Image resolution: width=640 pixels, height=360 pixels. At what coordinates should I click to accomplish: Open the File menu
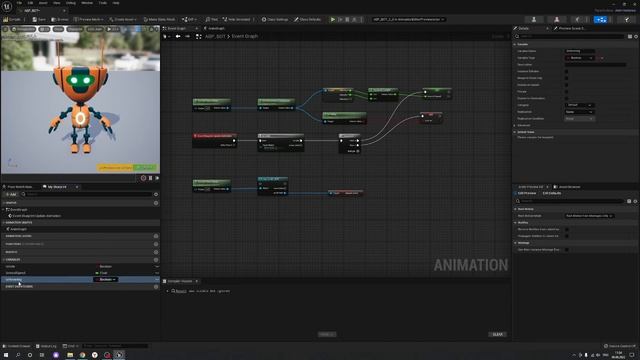coord(19,3)
